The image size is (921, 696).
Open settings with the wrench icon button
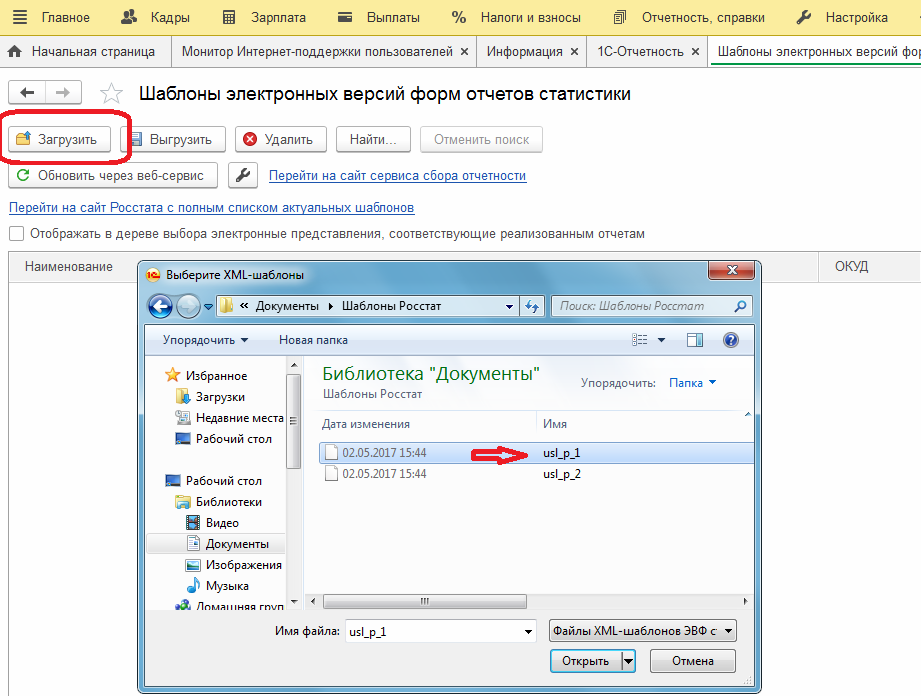click(x=243, y=176)
